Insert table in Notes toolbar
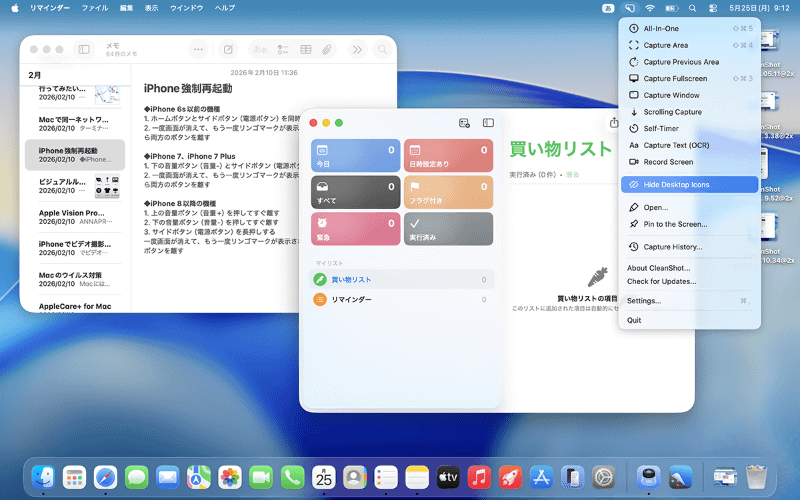The image size is (800, 500). tap(306, 49)
